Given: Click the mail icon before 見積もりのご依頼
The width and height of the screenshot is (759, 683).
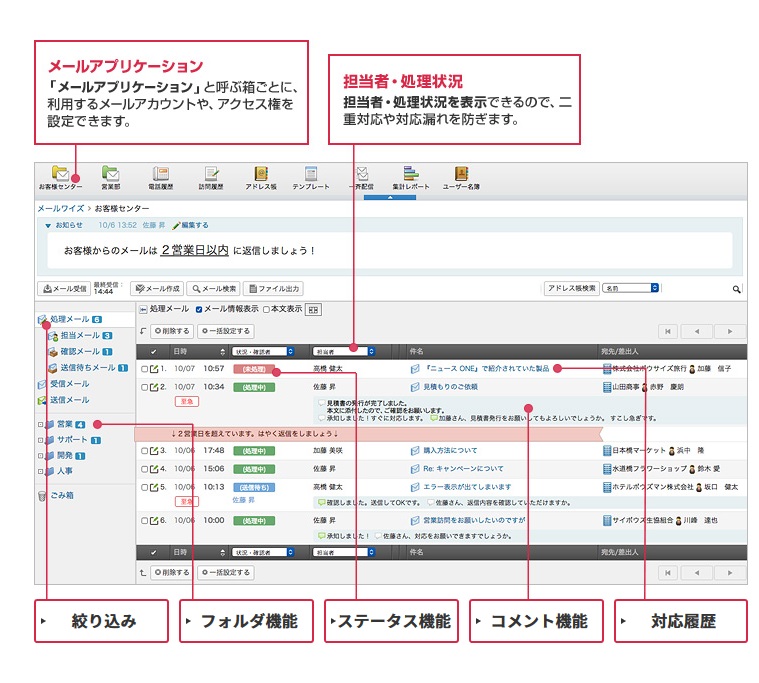Looking at the screenshot, I should click(x=415, y=387).
